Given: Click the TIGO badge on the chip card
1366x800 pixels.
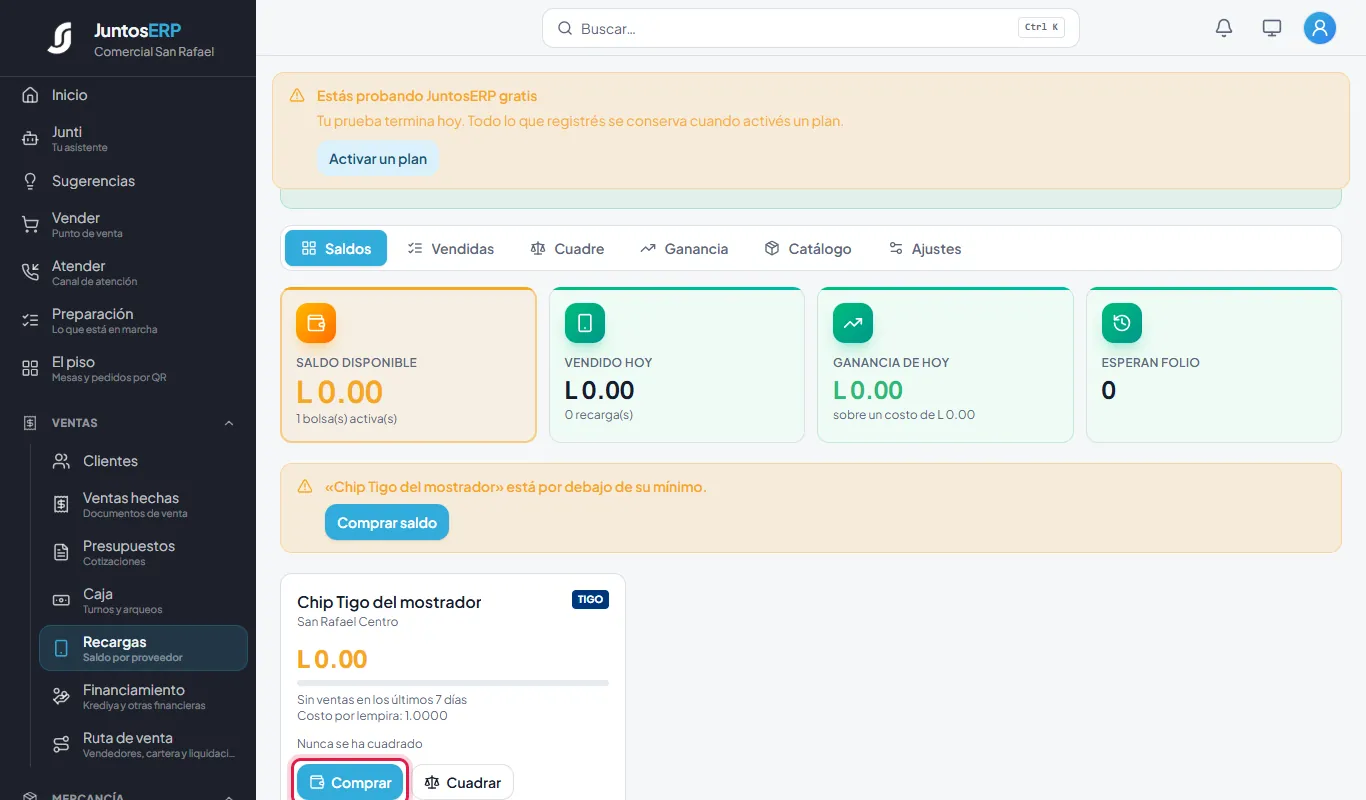Looking at the screenshot, I should (x=590, y=599).
